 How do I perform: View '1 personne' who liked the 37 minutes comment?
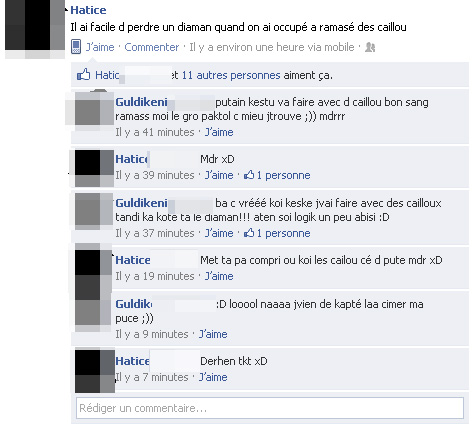(283, 233)
